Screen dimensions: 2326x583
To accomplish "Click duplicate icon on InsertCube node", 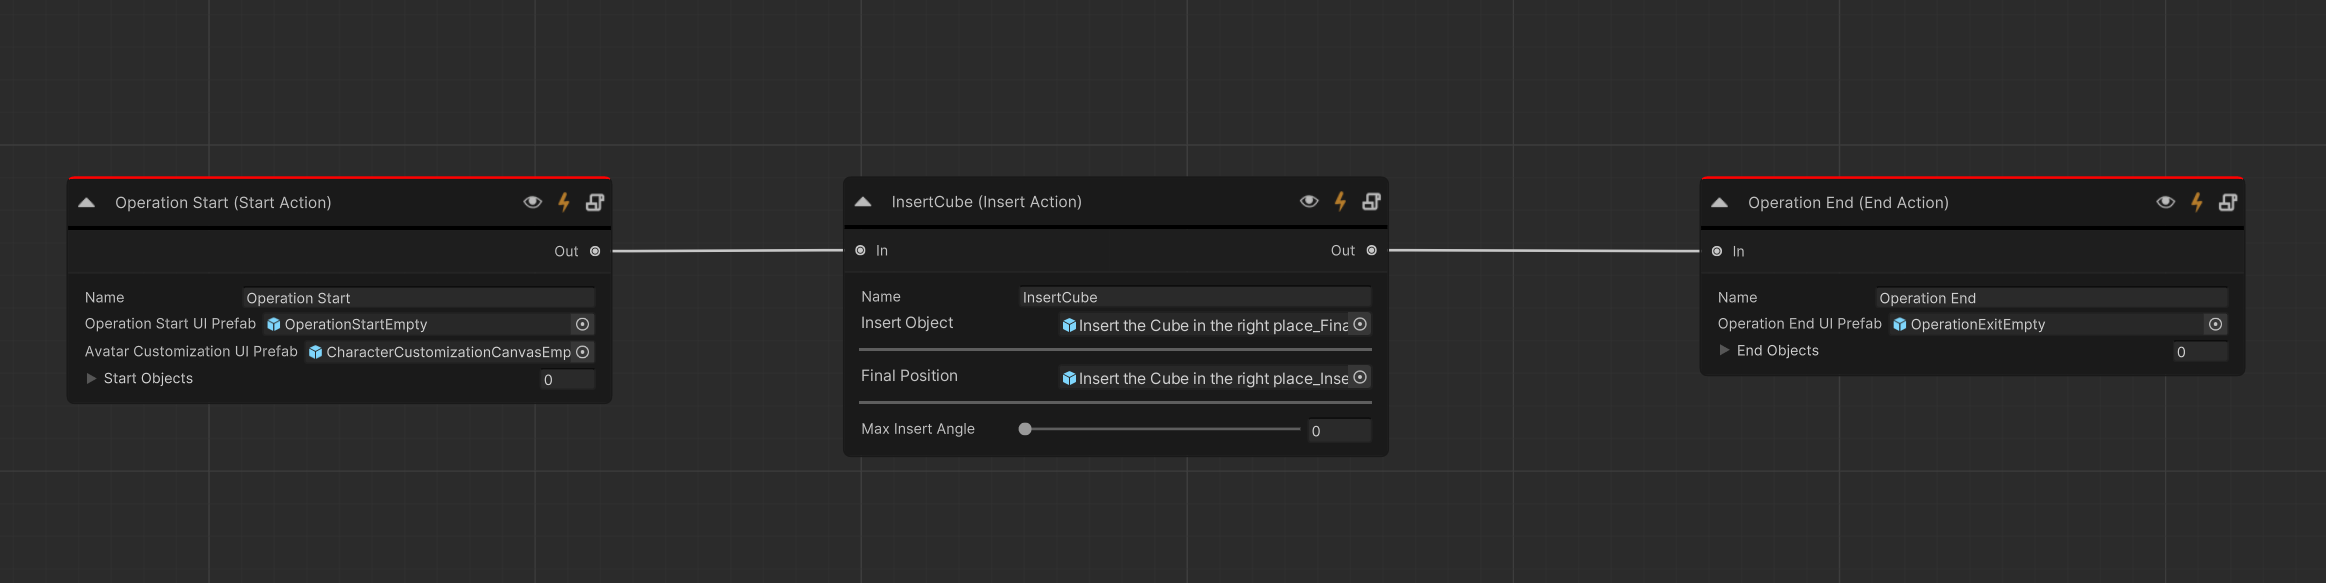I will click(1371, 201).
